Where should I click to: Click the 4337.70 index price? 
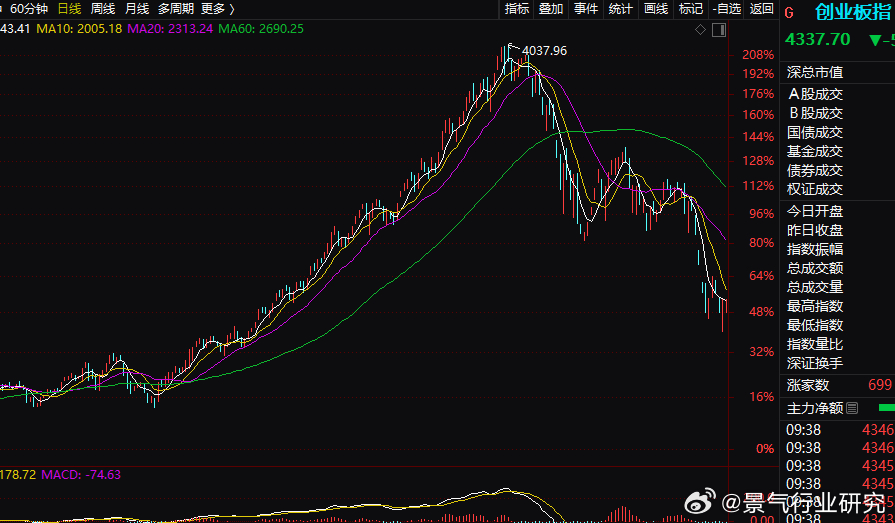(817, 39)
